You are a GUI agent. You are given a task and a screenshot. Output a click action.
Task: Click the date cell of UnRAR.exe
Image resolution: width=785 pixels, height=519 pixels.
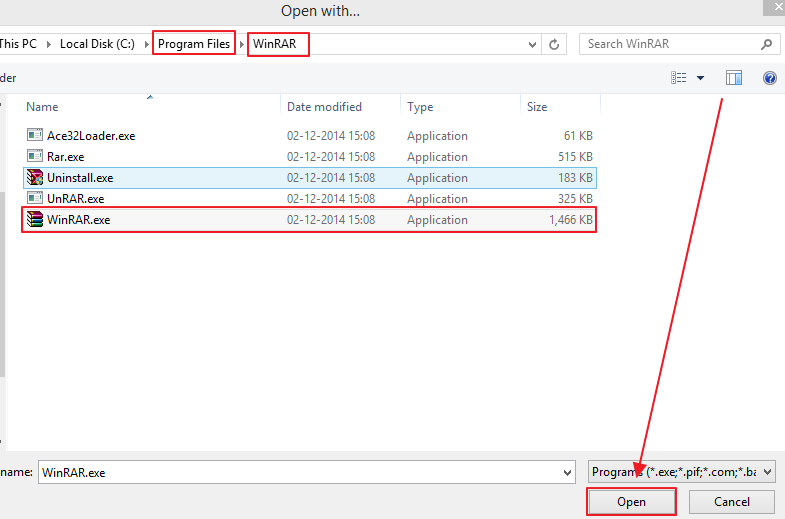(331, 199)
